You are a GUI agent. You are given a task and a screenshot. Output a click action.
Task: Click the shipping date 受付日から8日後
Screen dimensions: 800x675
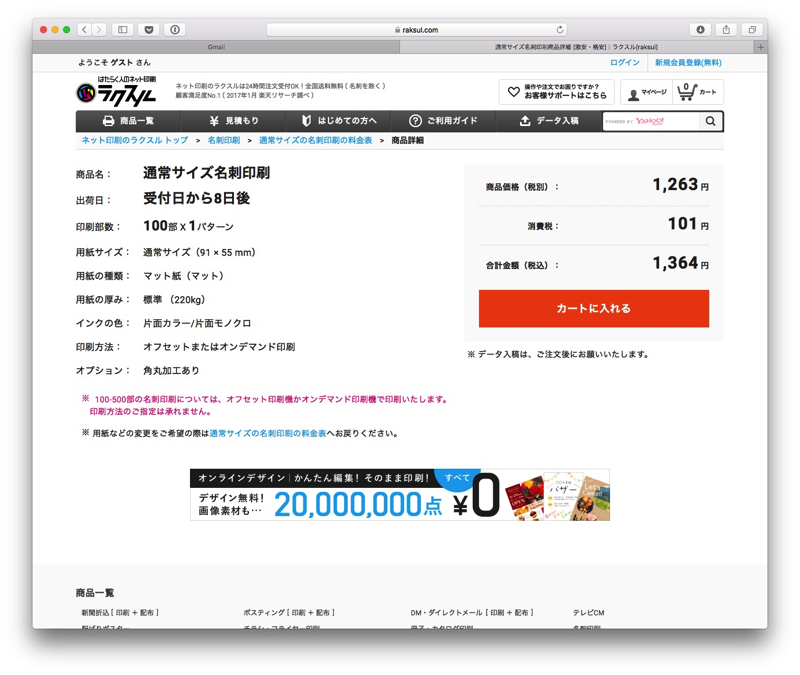(196, 198)
